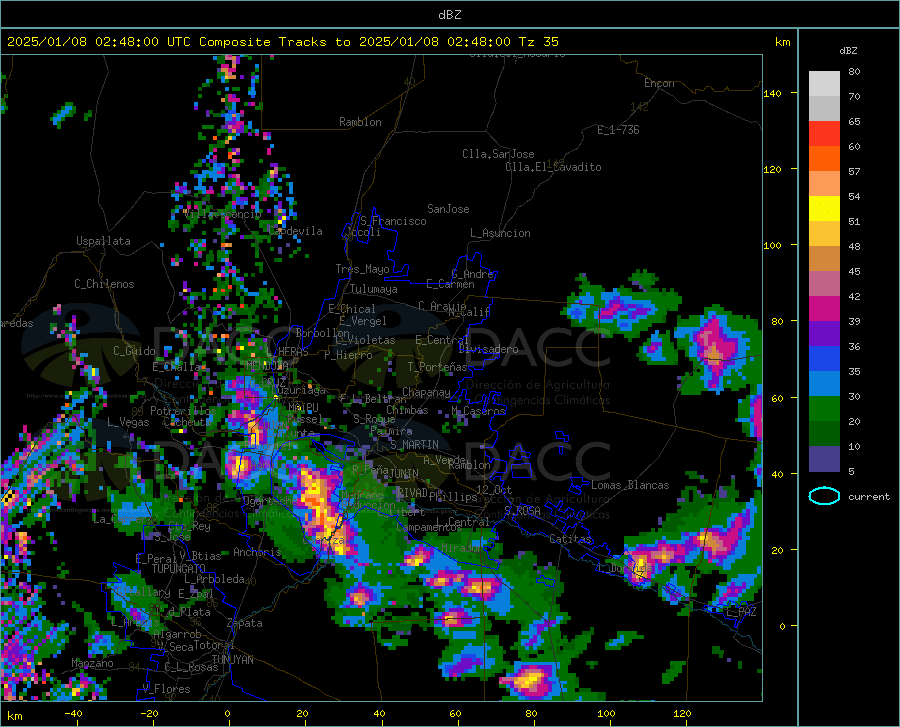The height and width of the screenshot is (727, 900).
Task: Click the 'Chapanay' map label
Action: click(x=426, y=392)
